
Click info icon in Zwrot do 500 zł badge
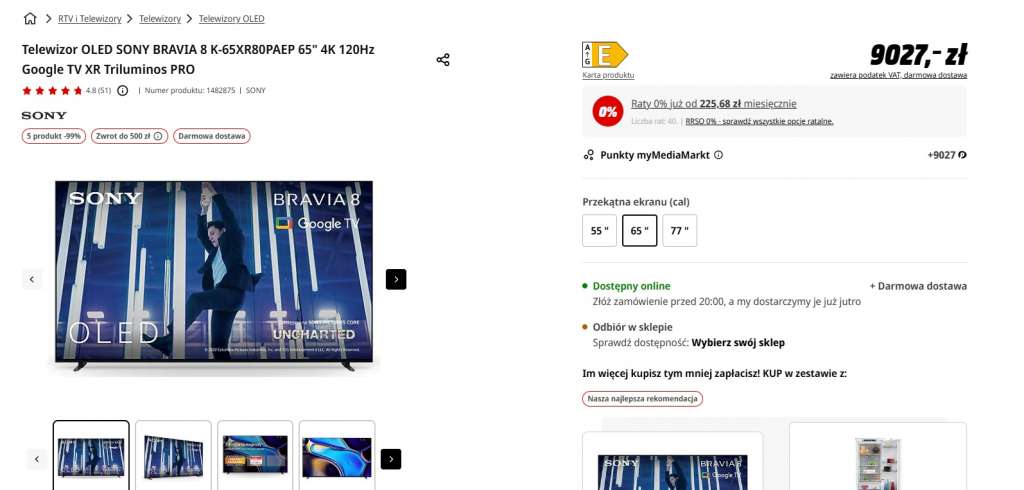click(x=157, y=137)
